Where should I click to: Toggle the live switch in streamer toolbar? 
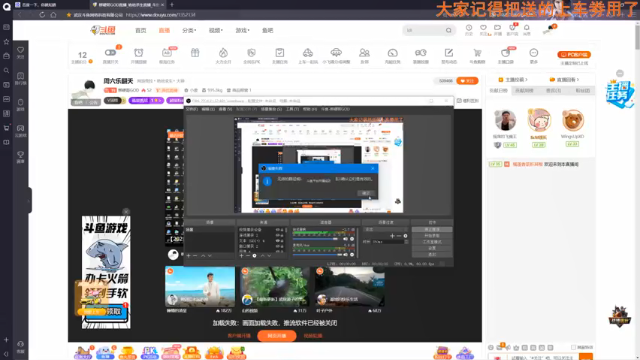(110, 53)
